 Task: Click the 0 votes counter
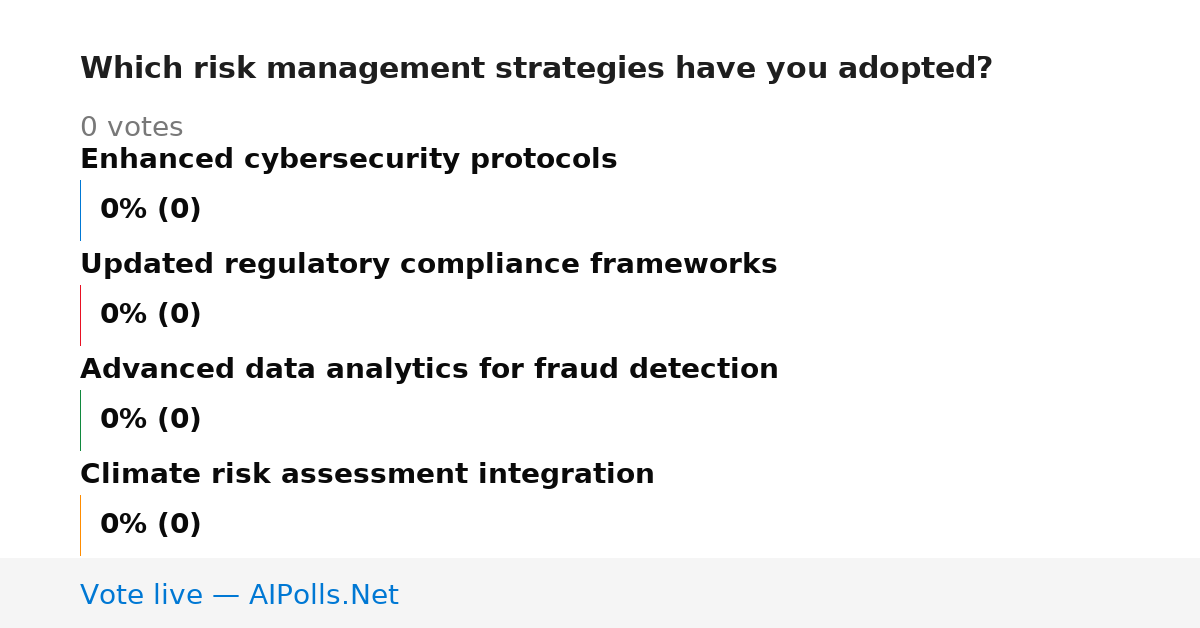(x=131, y=128)
